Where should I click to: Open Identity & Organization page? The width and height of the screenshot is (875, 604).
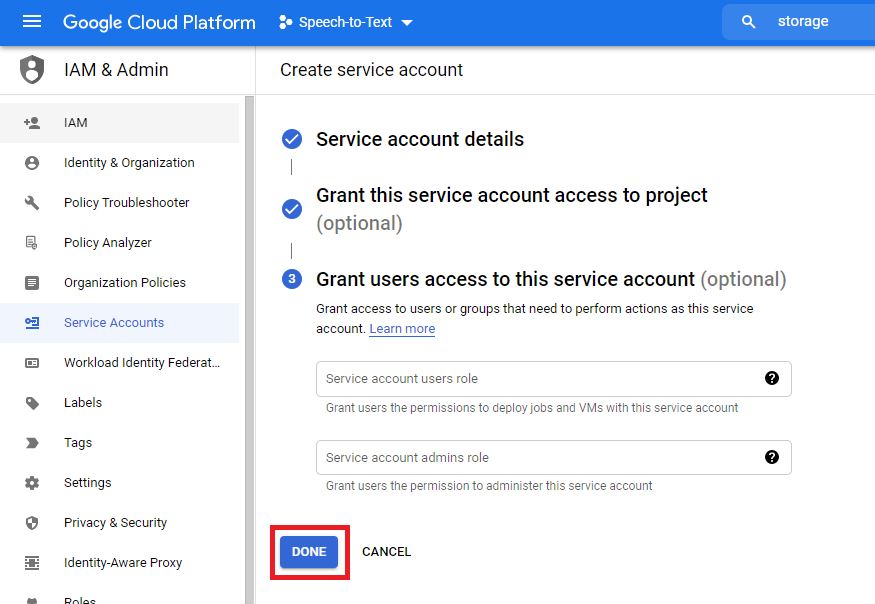128,163
